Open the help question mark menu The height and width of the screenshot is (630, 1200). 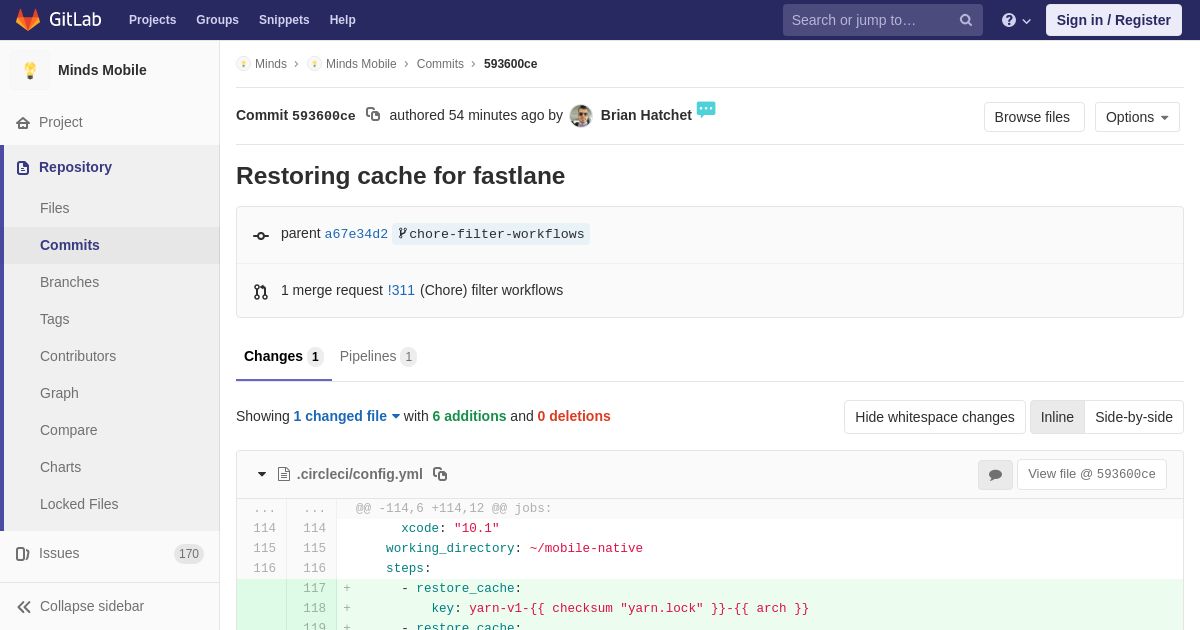coord(1015,20)
